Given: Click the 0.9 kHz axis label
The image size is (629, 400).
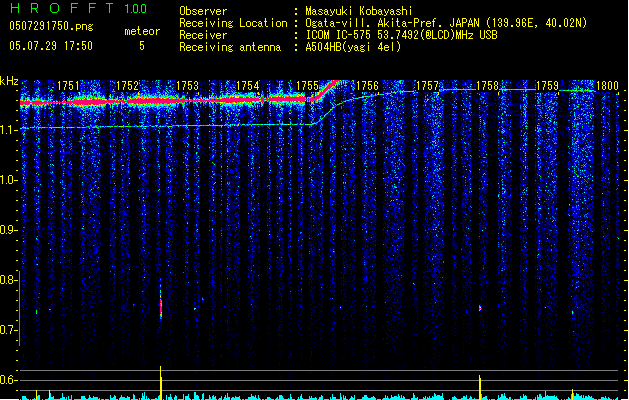Looking at the screenshot, I should coord(8,230).
